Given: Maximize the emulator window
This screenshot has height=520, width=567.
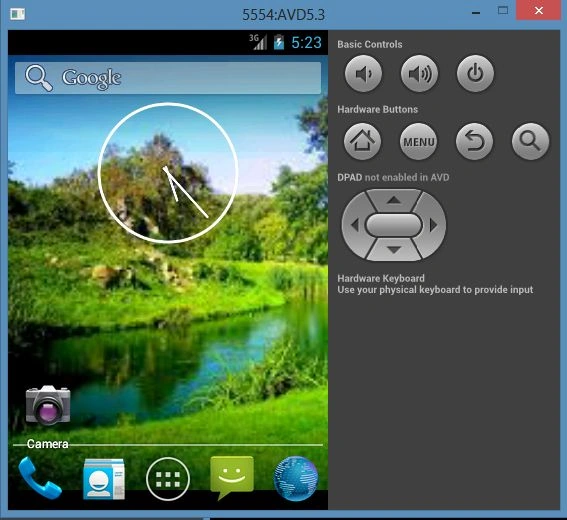Looking at the screenshot, I should (503, 10).
